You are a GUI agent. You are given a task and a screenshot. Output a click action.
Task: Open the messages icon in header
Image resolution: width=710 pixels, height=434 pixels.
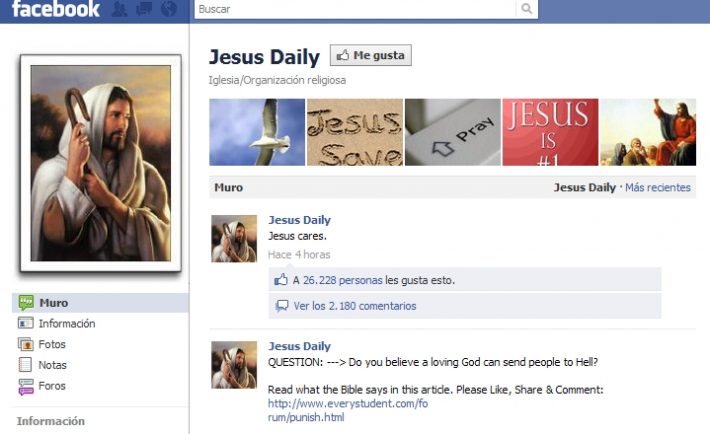click(x=144, y=9)
